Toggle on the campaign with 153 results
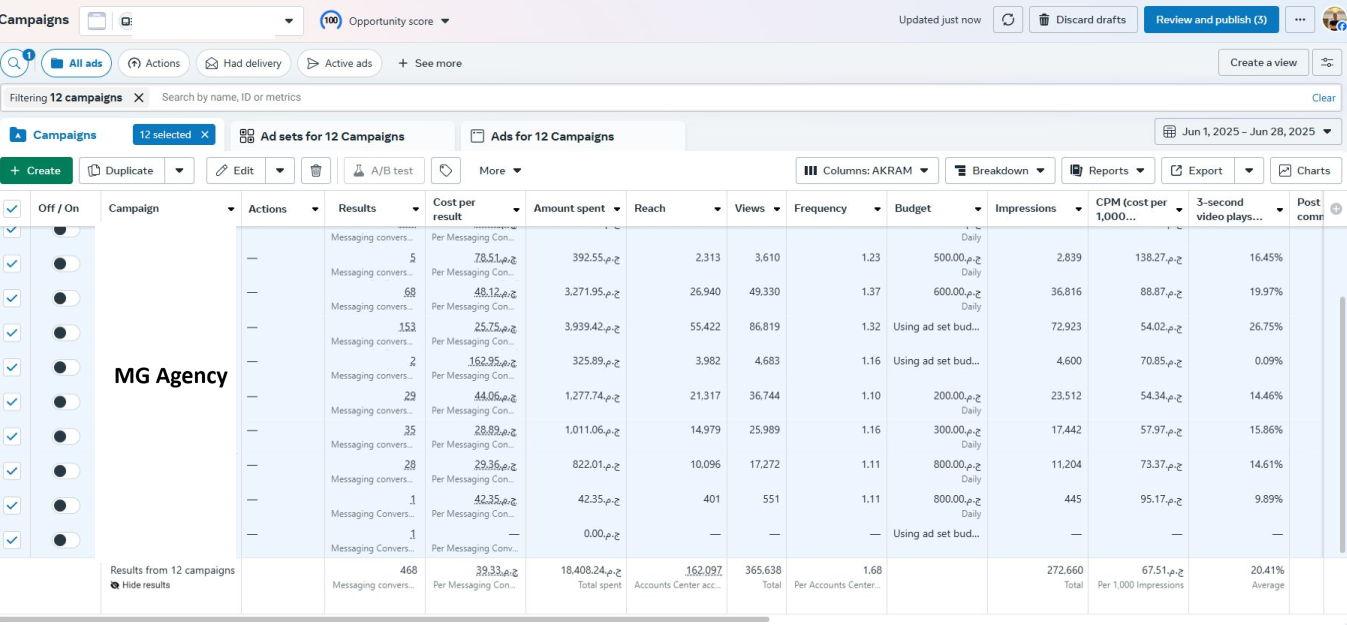This screenshot has height=625, width=1347. click(66, 332)
